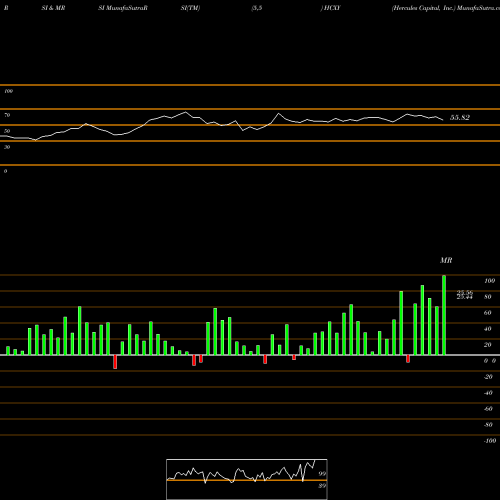Select the MR label above the histogram

point(446,260)
